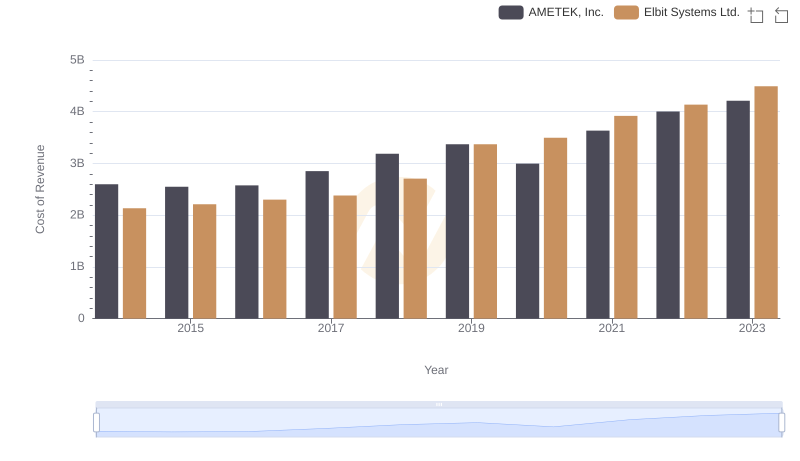800x461 pixels.
Task: Click the AMETEK, Inc. legend label
Action: (x=566, y=12)
